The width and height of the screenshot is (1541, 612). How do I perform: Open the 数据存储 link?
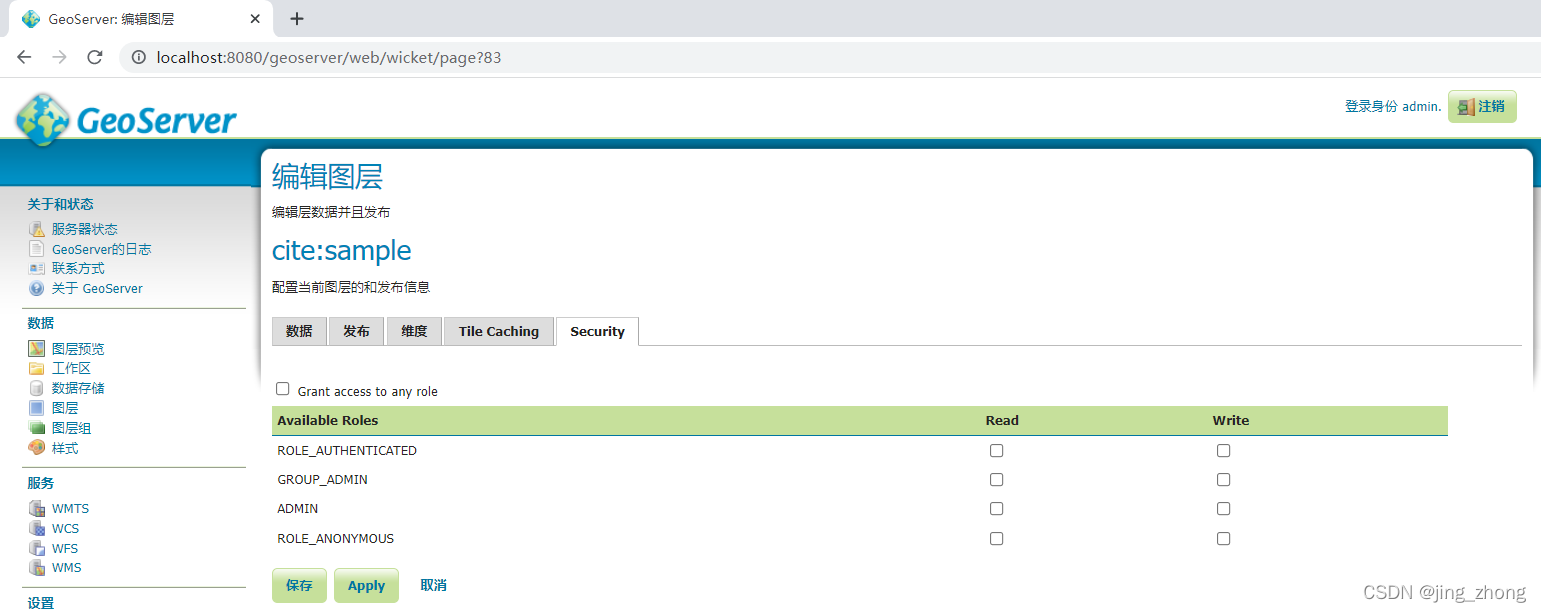tap(78, 388)
